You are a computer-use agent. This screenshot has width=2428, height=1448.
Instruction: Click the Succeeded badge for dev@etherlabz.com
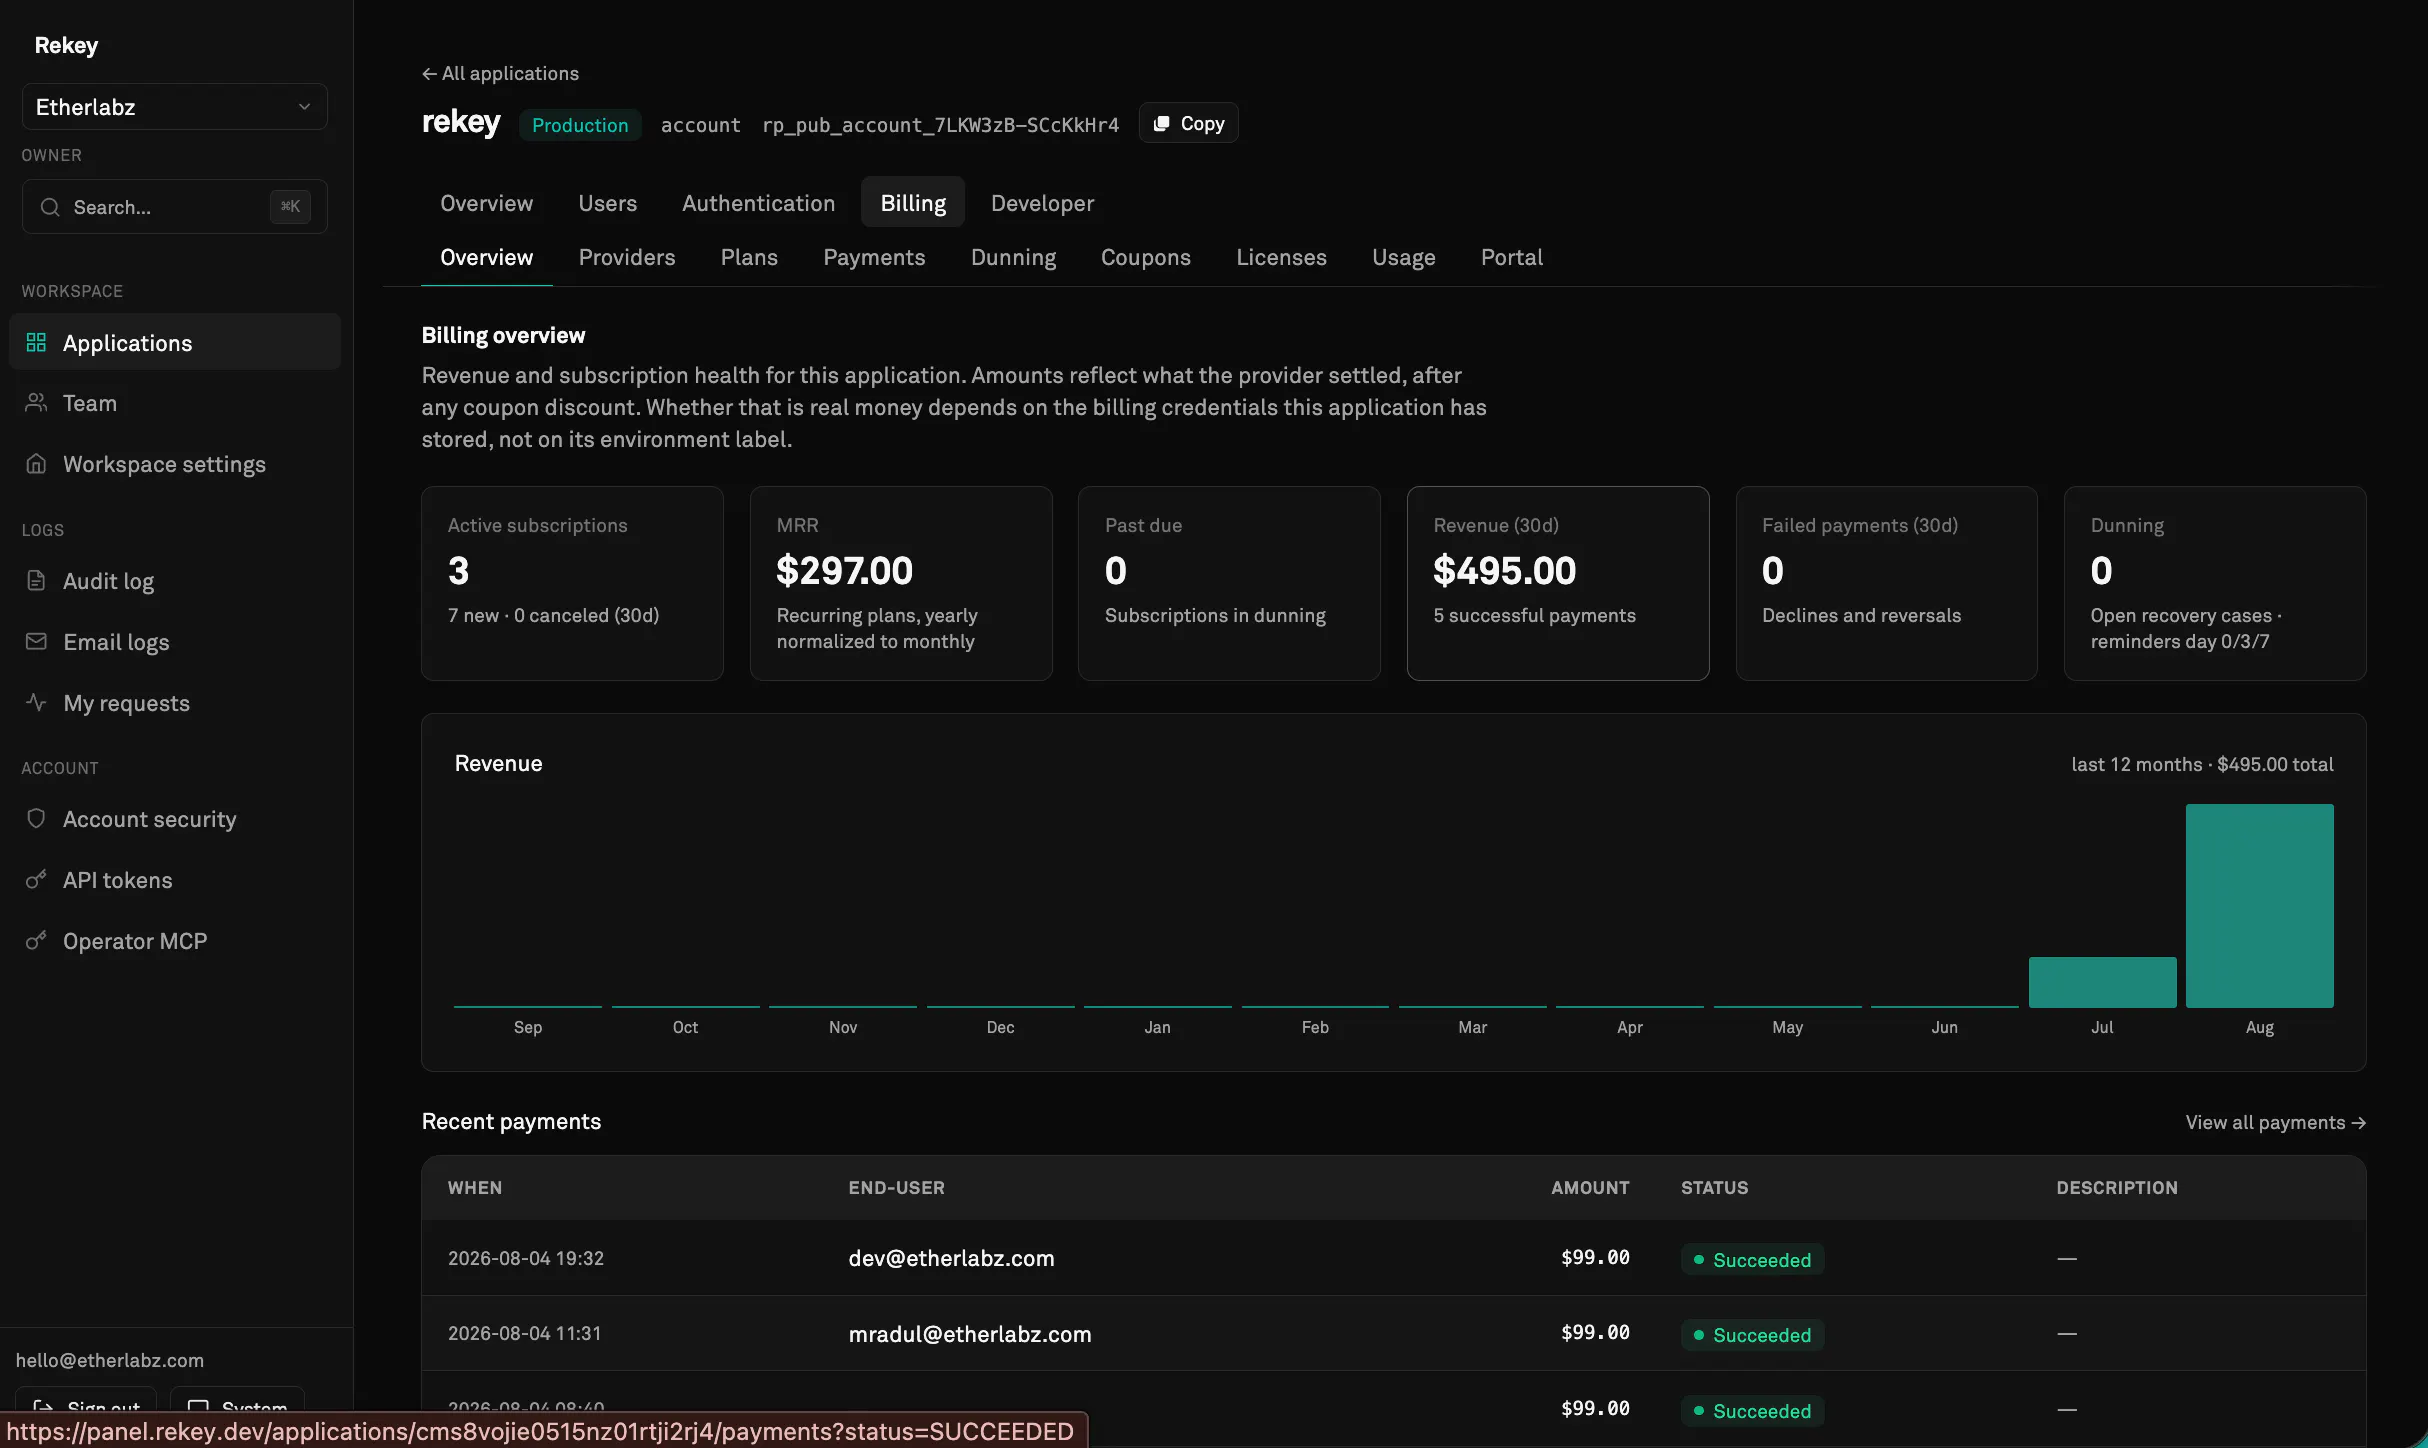[x=1752, y=1259]
